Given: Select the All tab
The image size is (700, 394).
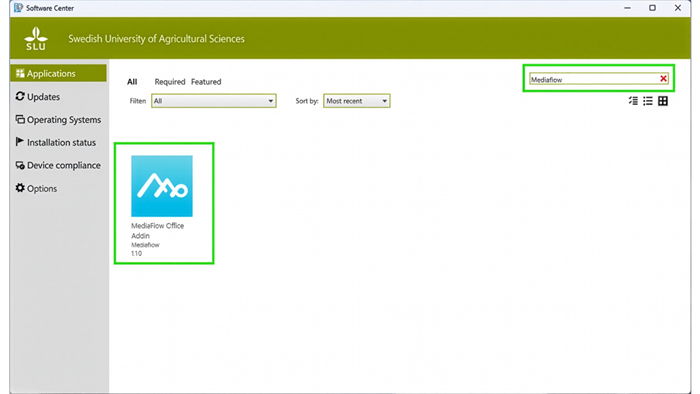Looking at the screenshot, I should pos(132,82).
